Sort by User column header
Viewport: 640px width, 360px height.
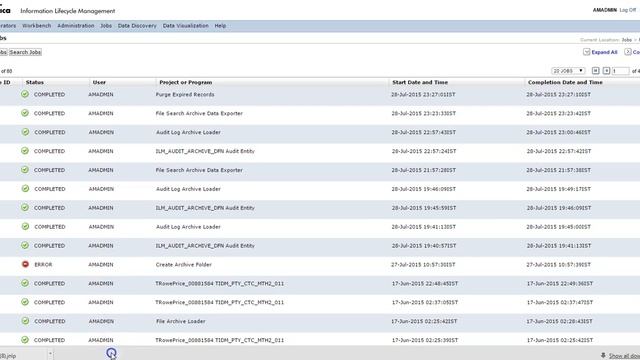[x=99, y=82]
